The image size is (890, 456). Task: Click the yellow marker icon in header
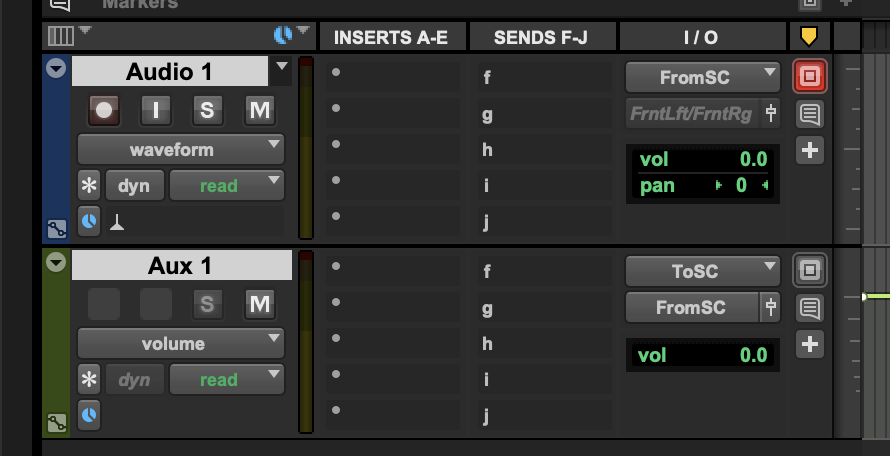coord(809,37)
